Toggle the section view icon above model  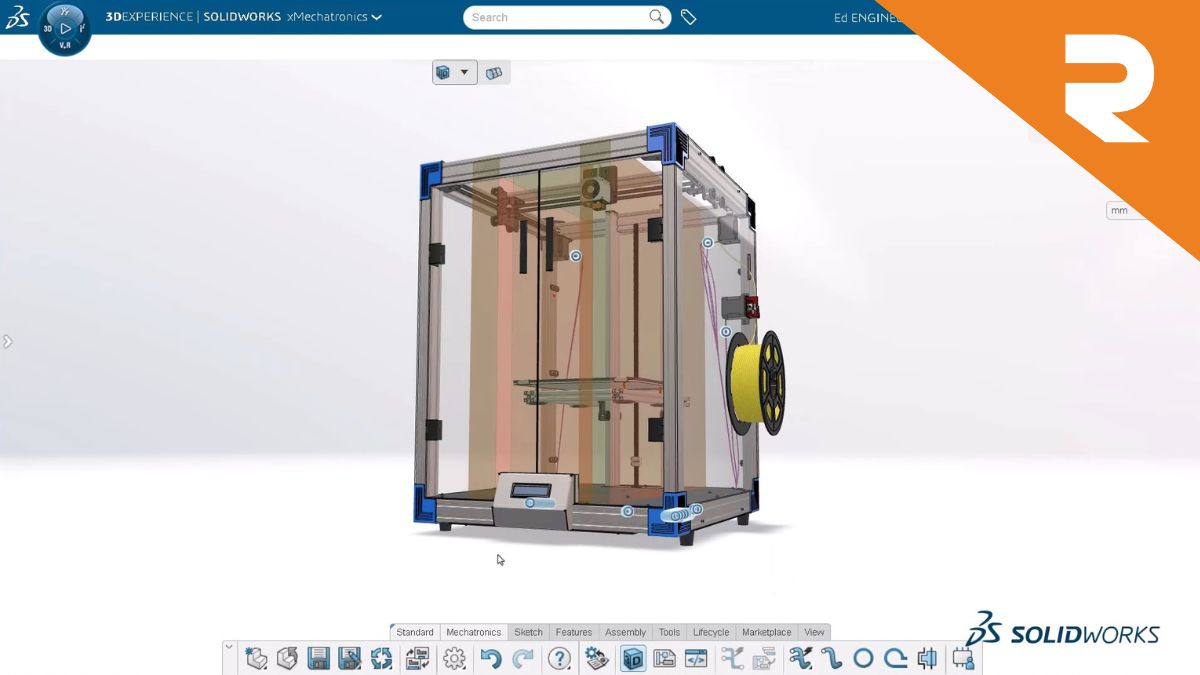coord(494,72)
